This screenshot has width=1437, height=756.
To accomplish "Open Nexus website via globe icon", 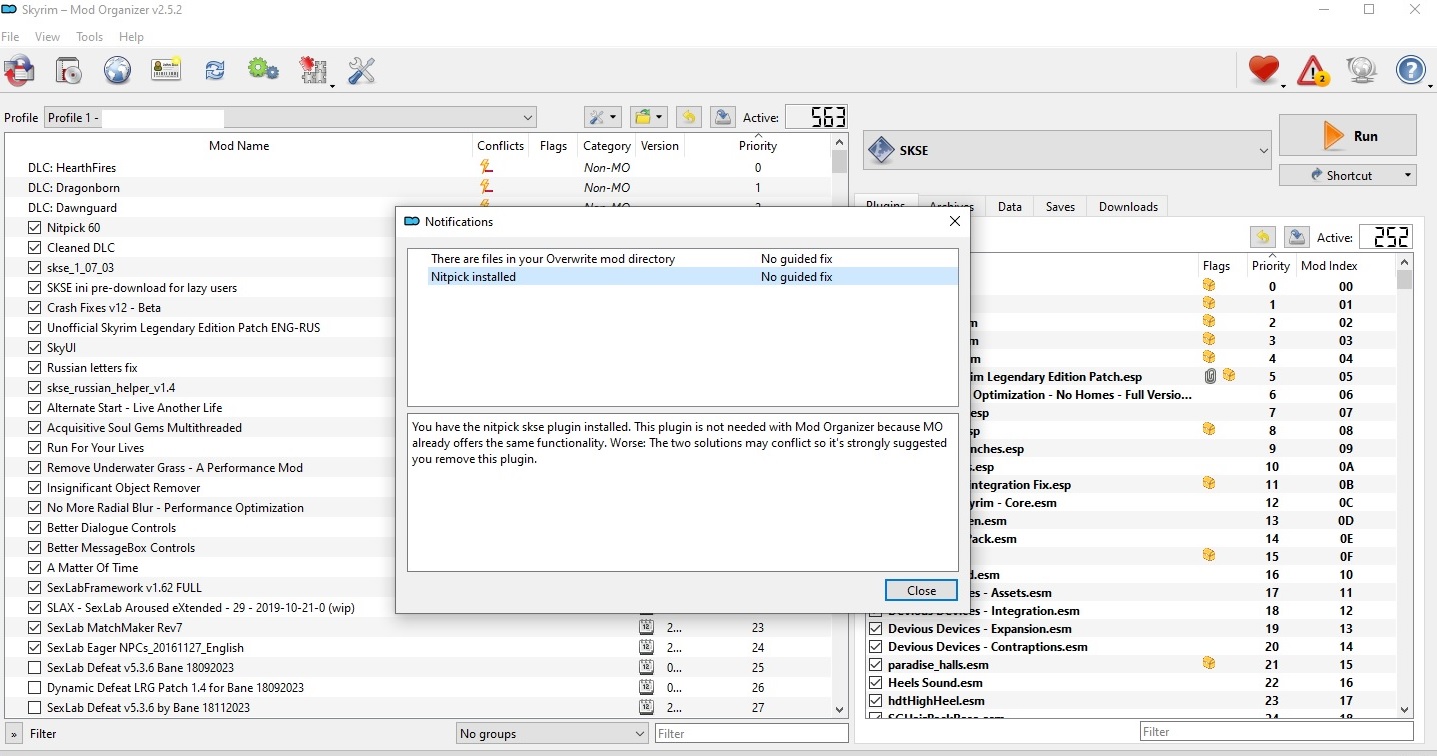I will coord(117,71).
